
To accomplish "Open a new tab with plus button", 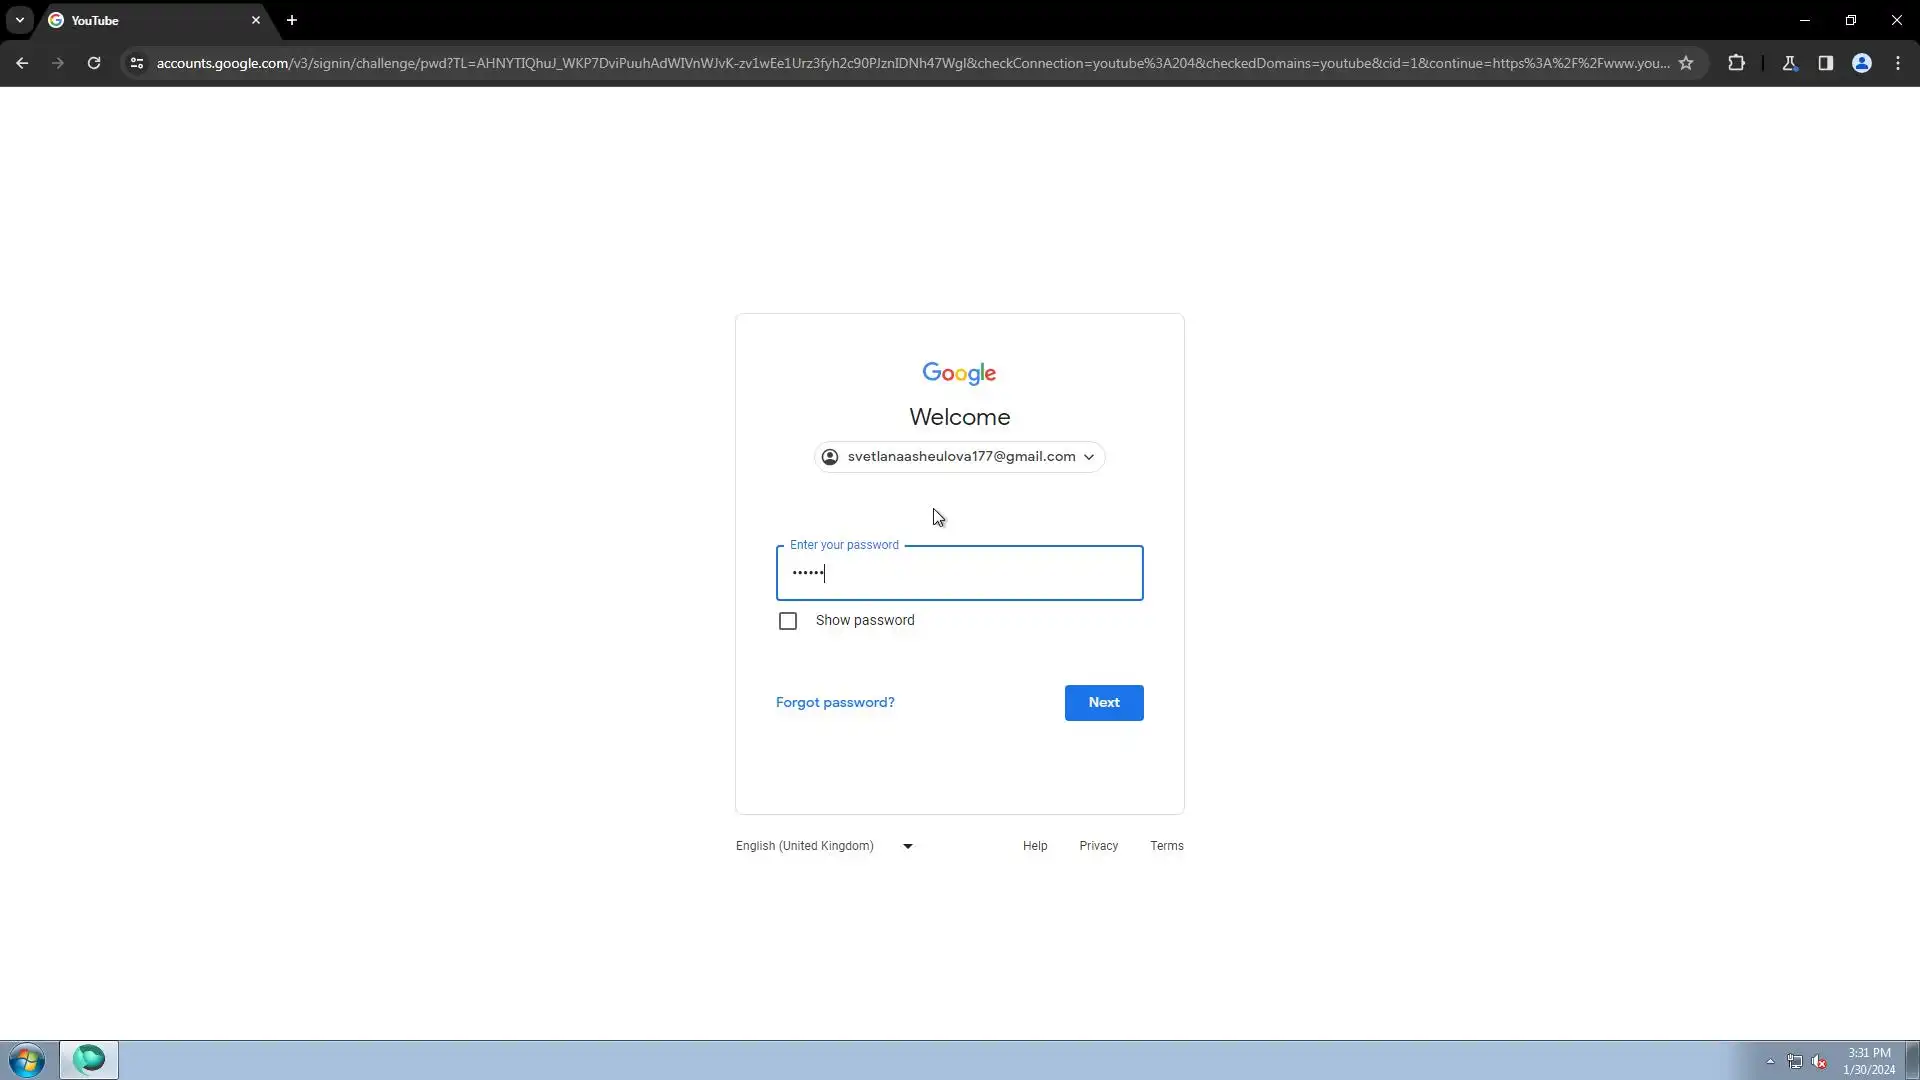I will tap(292, 20).
